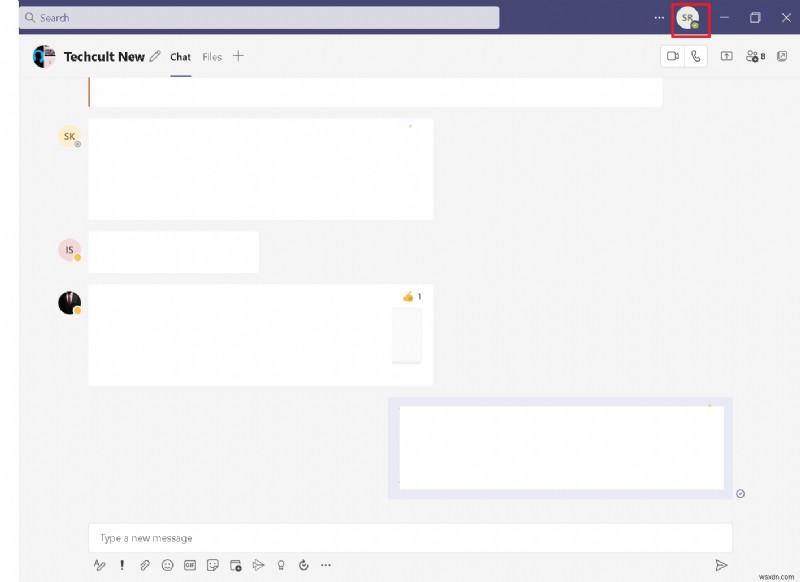The width and height of the screenshot is (800, 582).
Task: Open the image thumbnail in message
Action: pos(407,335)
